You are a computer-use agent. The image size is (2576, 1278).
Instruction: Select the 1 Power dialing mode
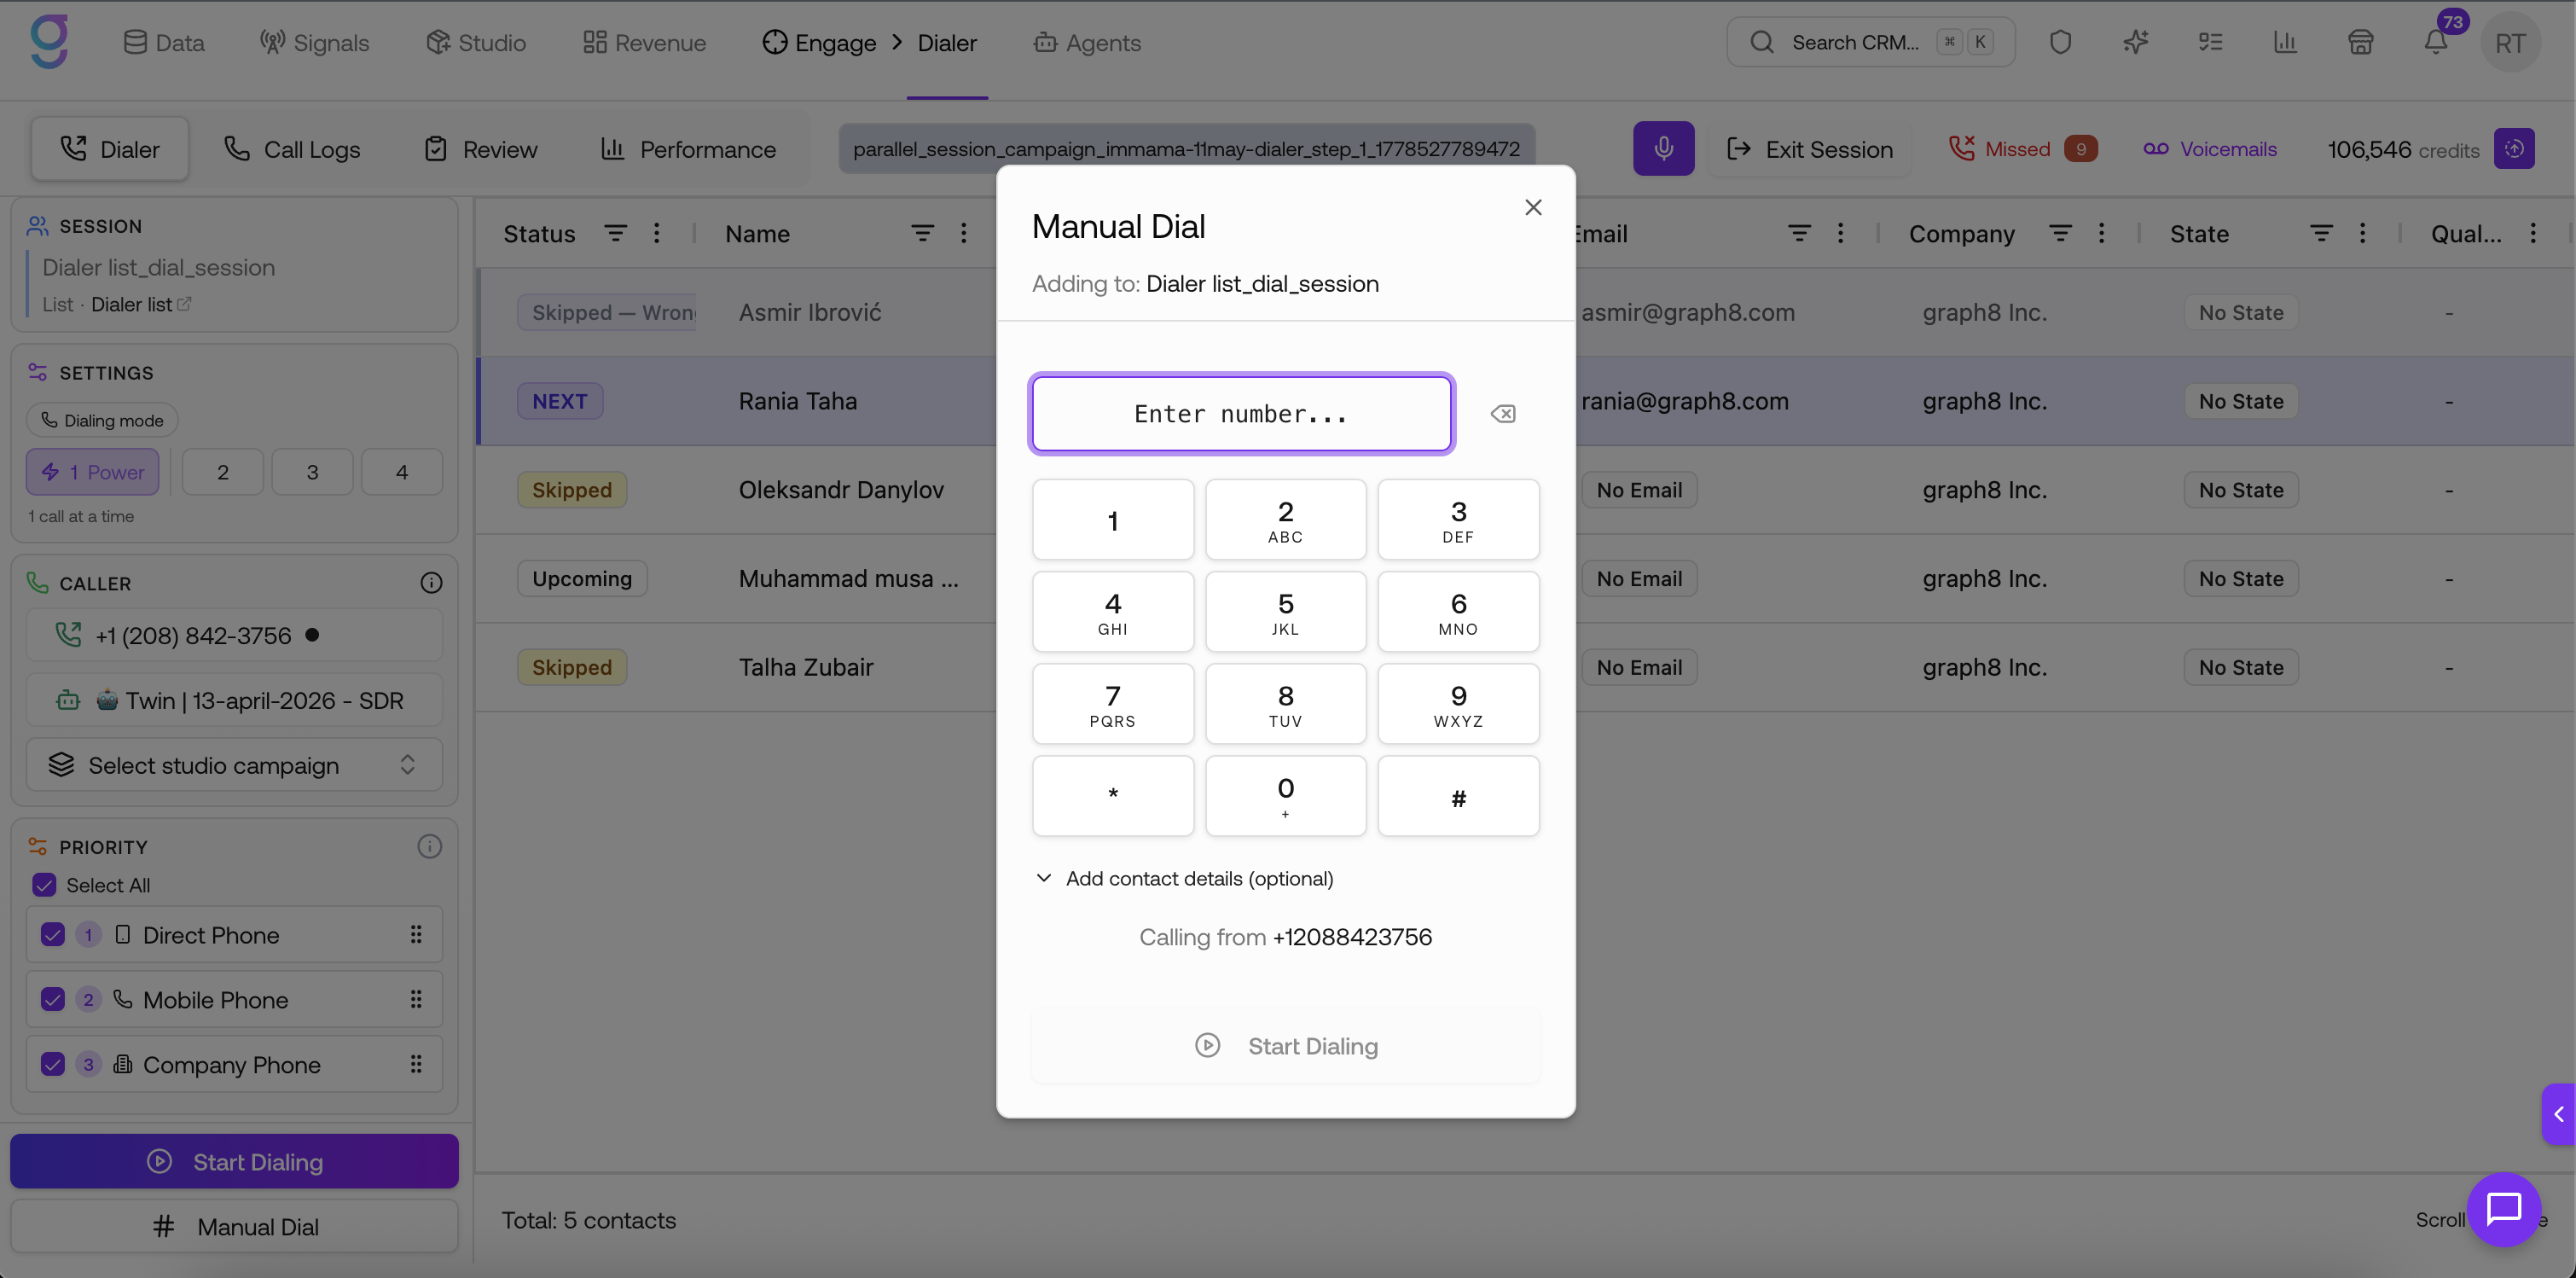92,472
